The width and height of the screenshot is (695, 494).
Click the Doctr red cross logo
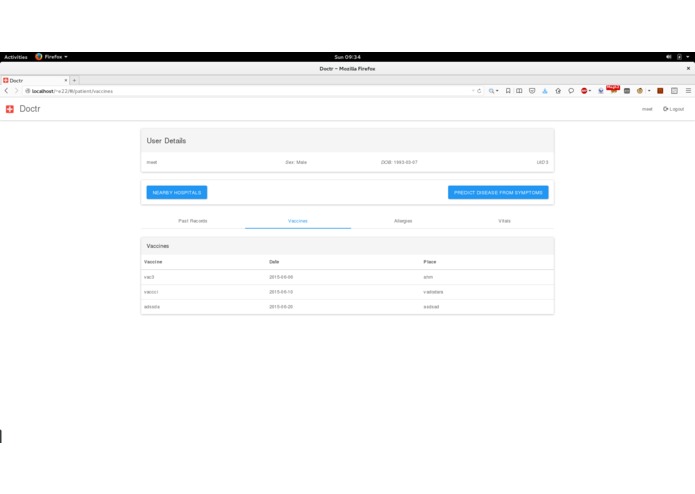pyautogui.click(x=10, y=109)
